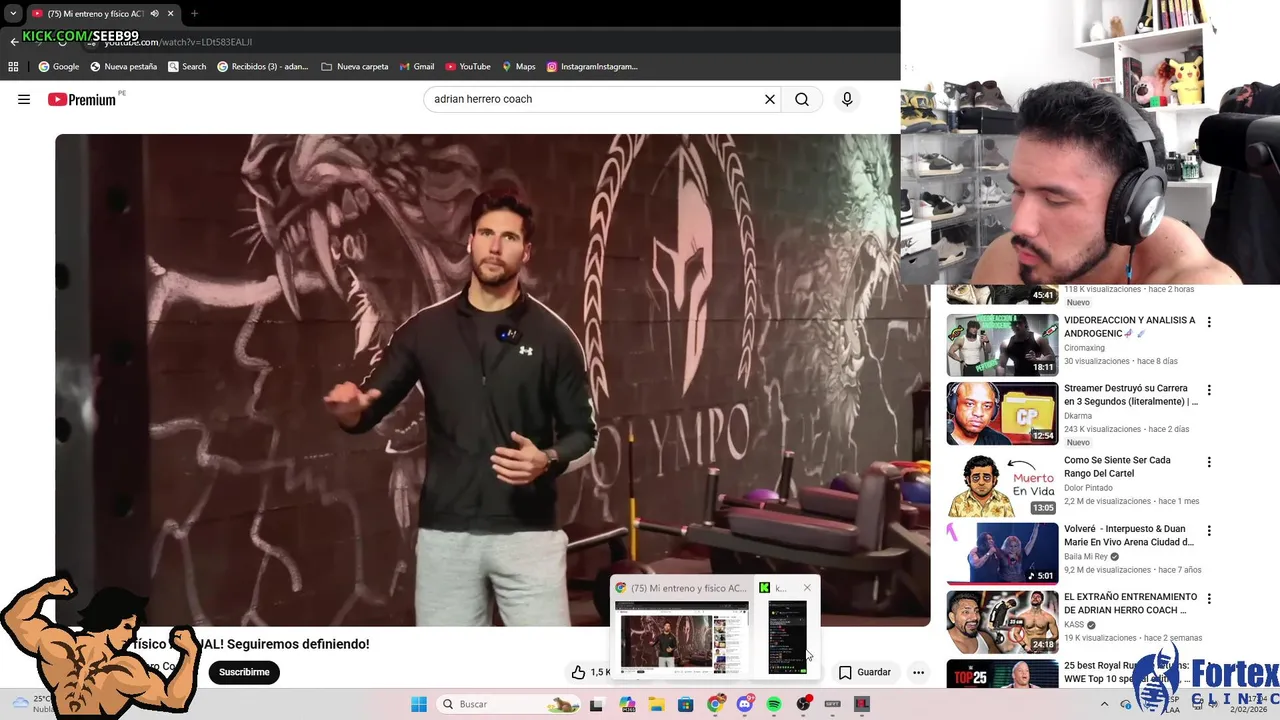Open Discord from the taskbar

(745, 704)
